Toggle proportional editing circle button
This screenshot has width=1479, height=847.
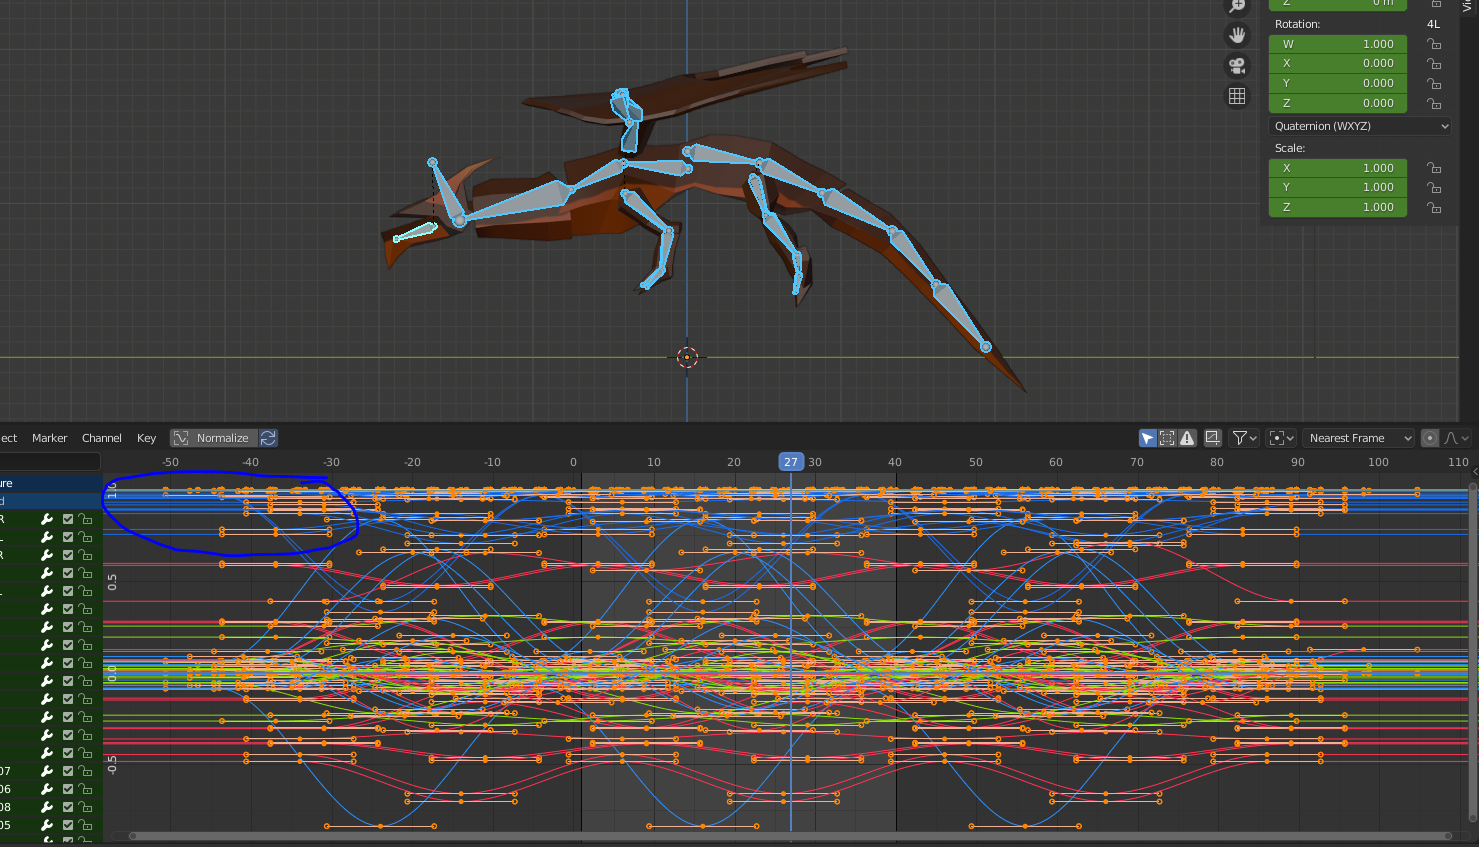[x=1430, y=438]
